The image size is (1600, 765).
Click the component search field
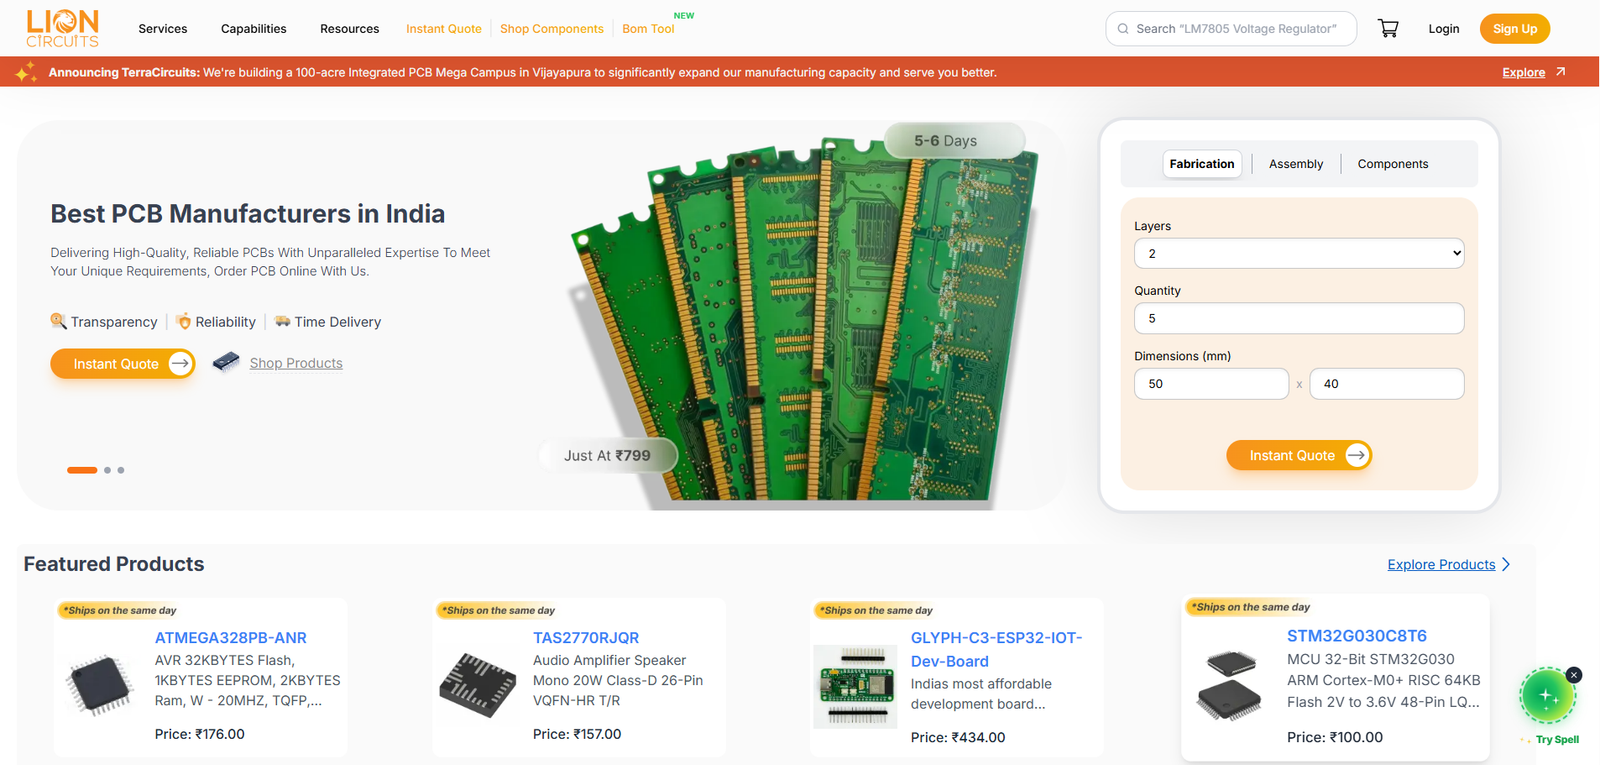point(1231,29)
